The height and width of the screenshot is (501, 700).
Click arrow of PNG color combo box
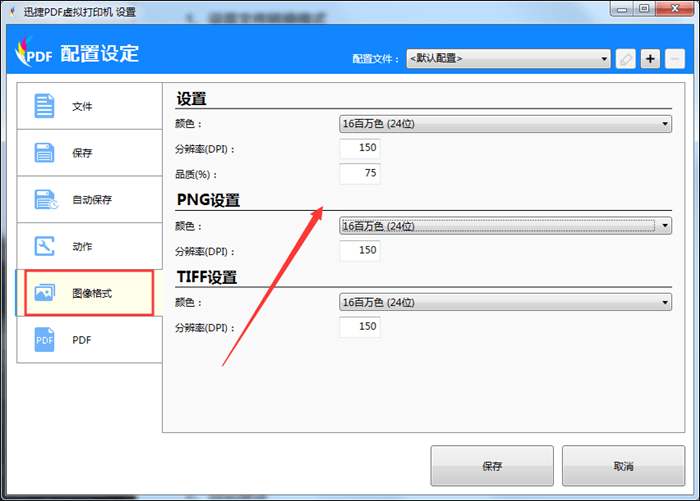665,226
